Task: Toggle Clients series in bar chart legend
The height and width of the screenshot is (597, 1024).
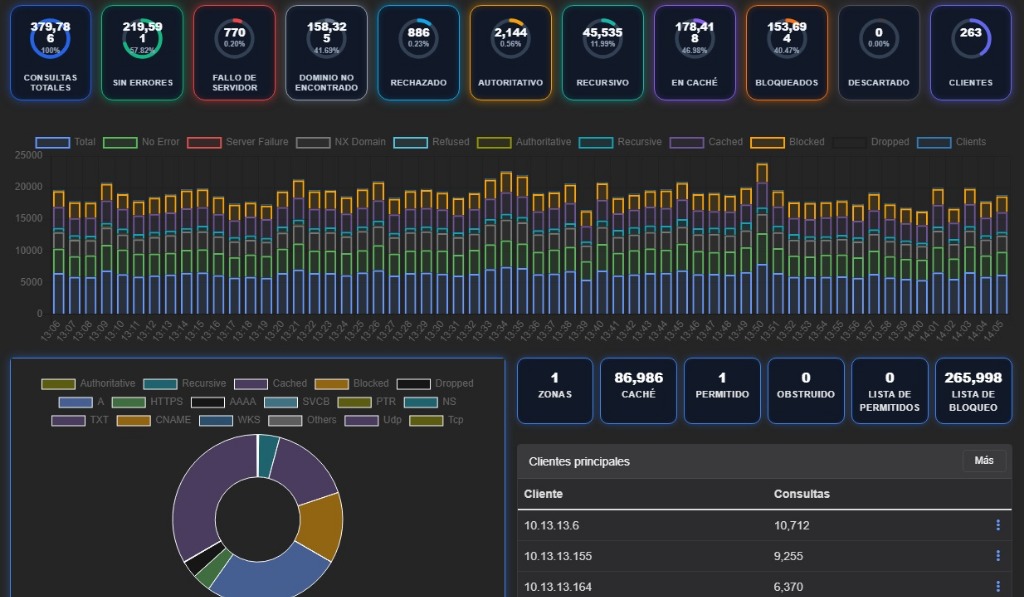Action: click(952, 142)
